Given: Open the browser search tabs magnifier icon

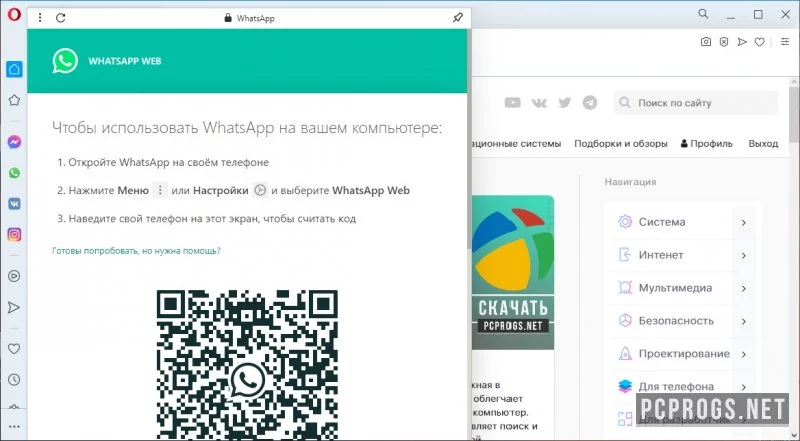Looking at the screenshot, I should (x=704, y=14).
